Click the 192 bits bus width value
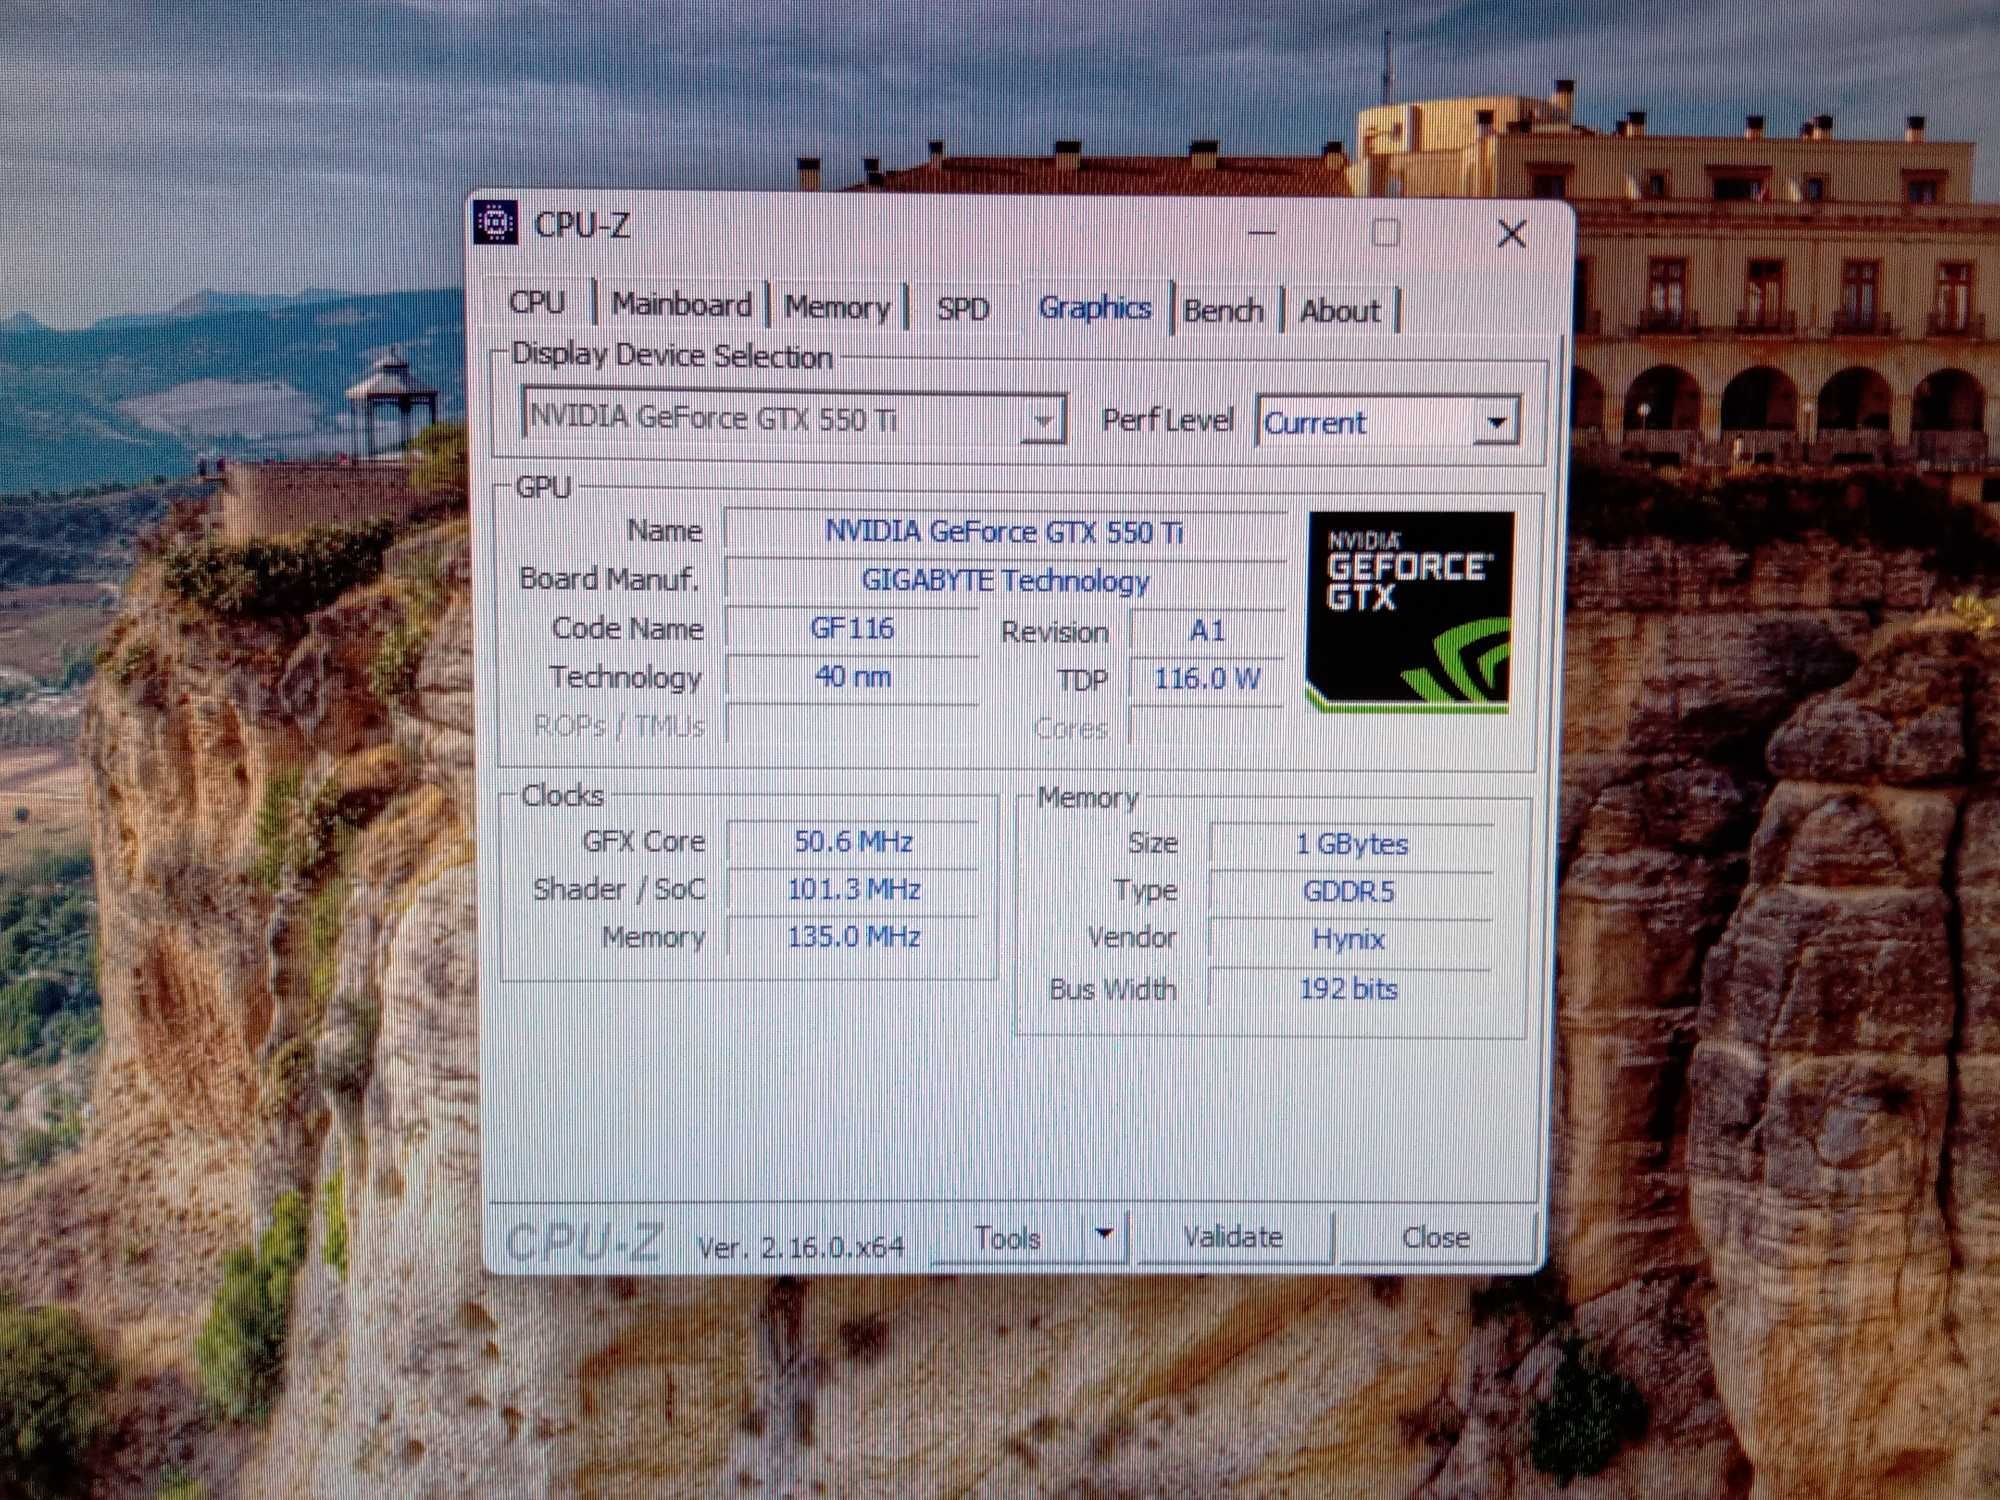Viewport: 2000px width, 1500px height. pos(1348,989)
